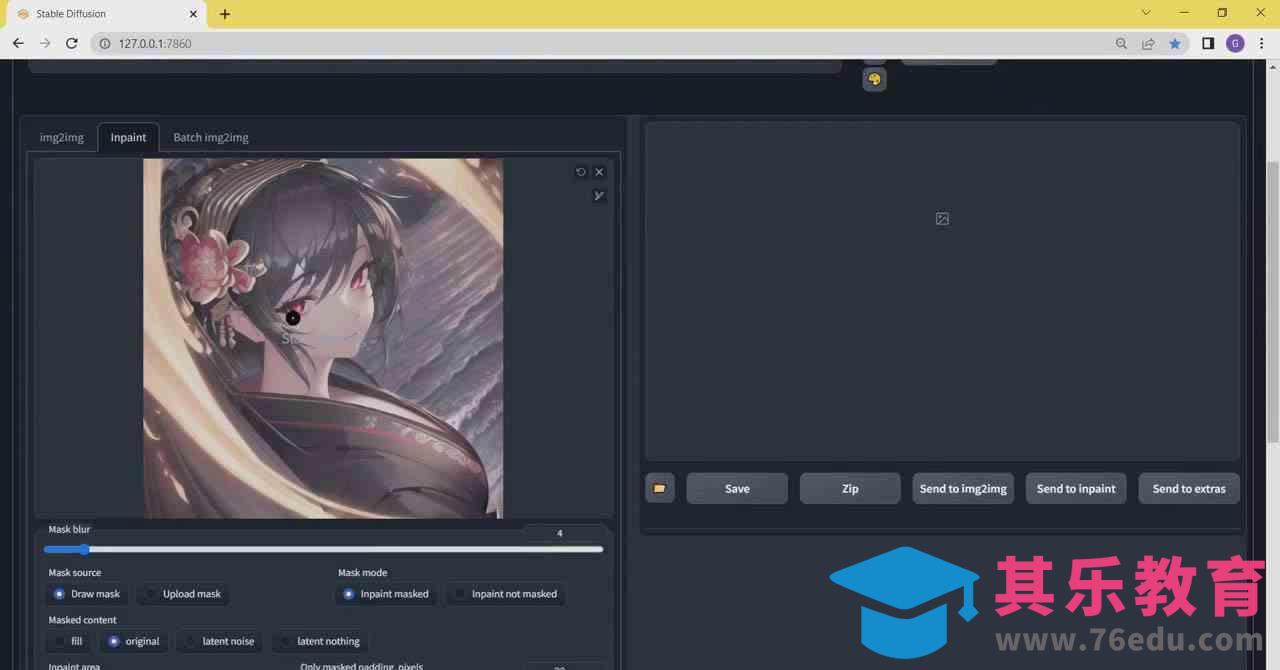This screenshot has width=1280, height=670.
Task: Switch to the Batch img2img tab
Action: pos(211,137)
